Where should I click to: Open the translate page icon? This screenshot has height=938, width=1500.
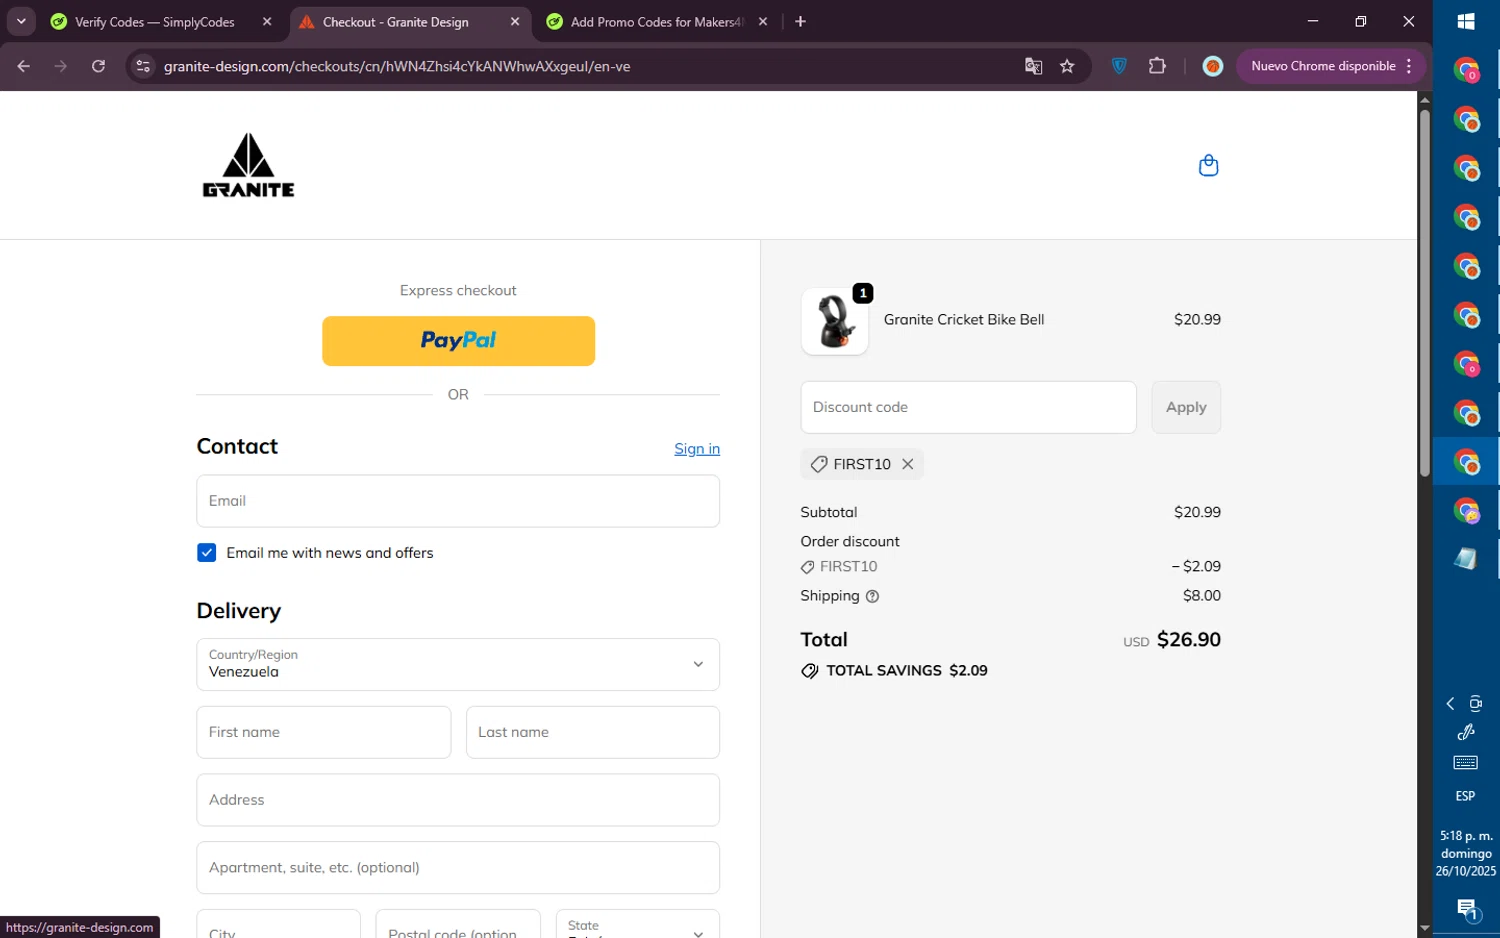(x=1033, y=66)
